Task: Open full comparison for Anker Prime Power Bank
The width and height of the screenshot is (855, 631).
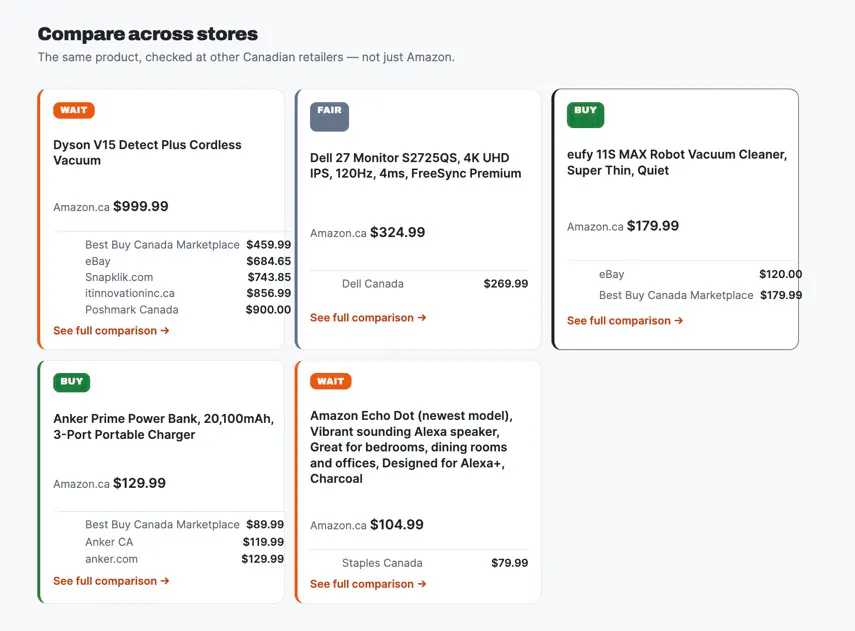Action: (111, 581)
